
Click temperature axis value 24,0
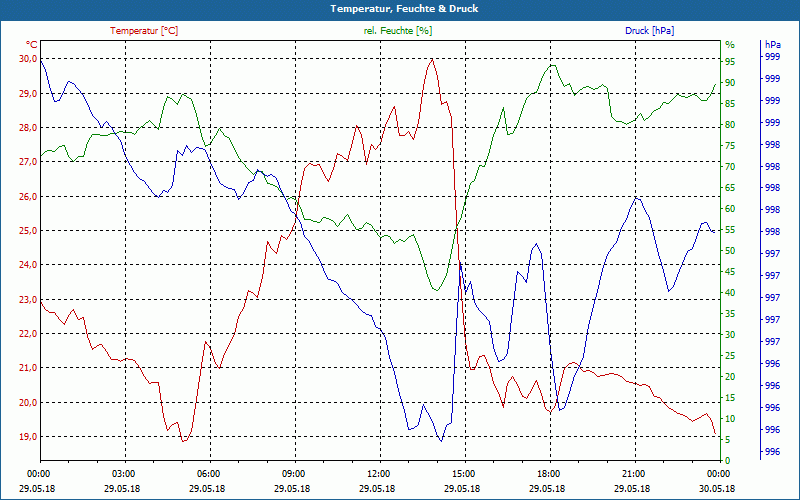[x=28, y=265]
